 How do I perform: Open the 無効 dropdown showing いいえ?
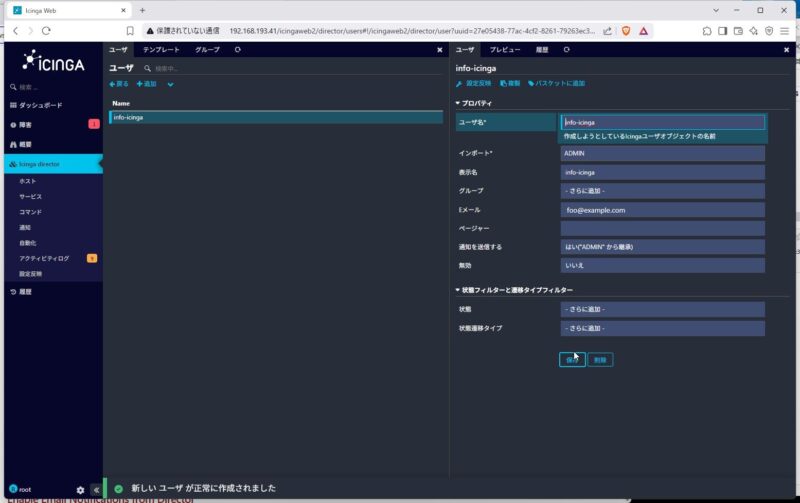(663, 265)
